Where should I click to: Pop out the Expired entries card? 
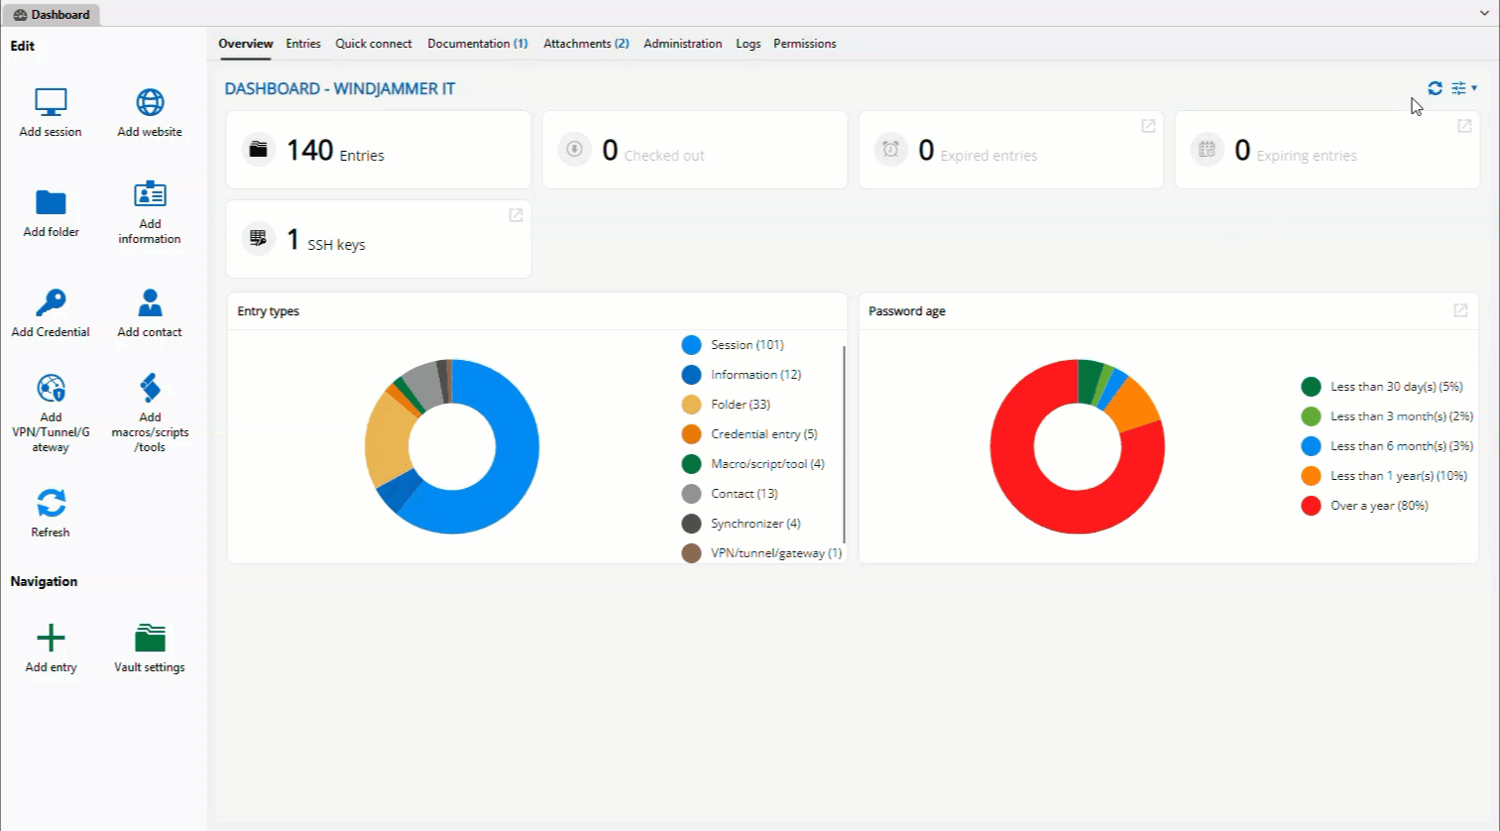(x=1147, y=126)
